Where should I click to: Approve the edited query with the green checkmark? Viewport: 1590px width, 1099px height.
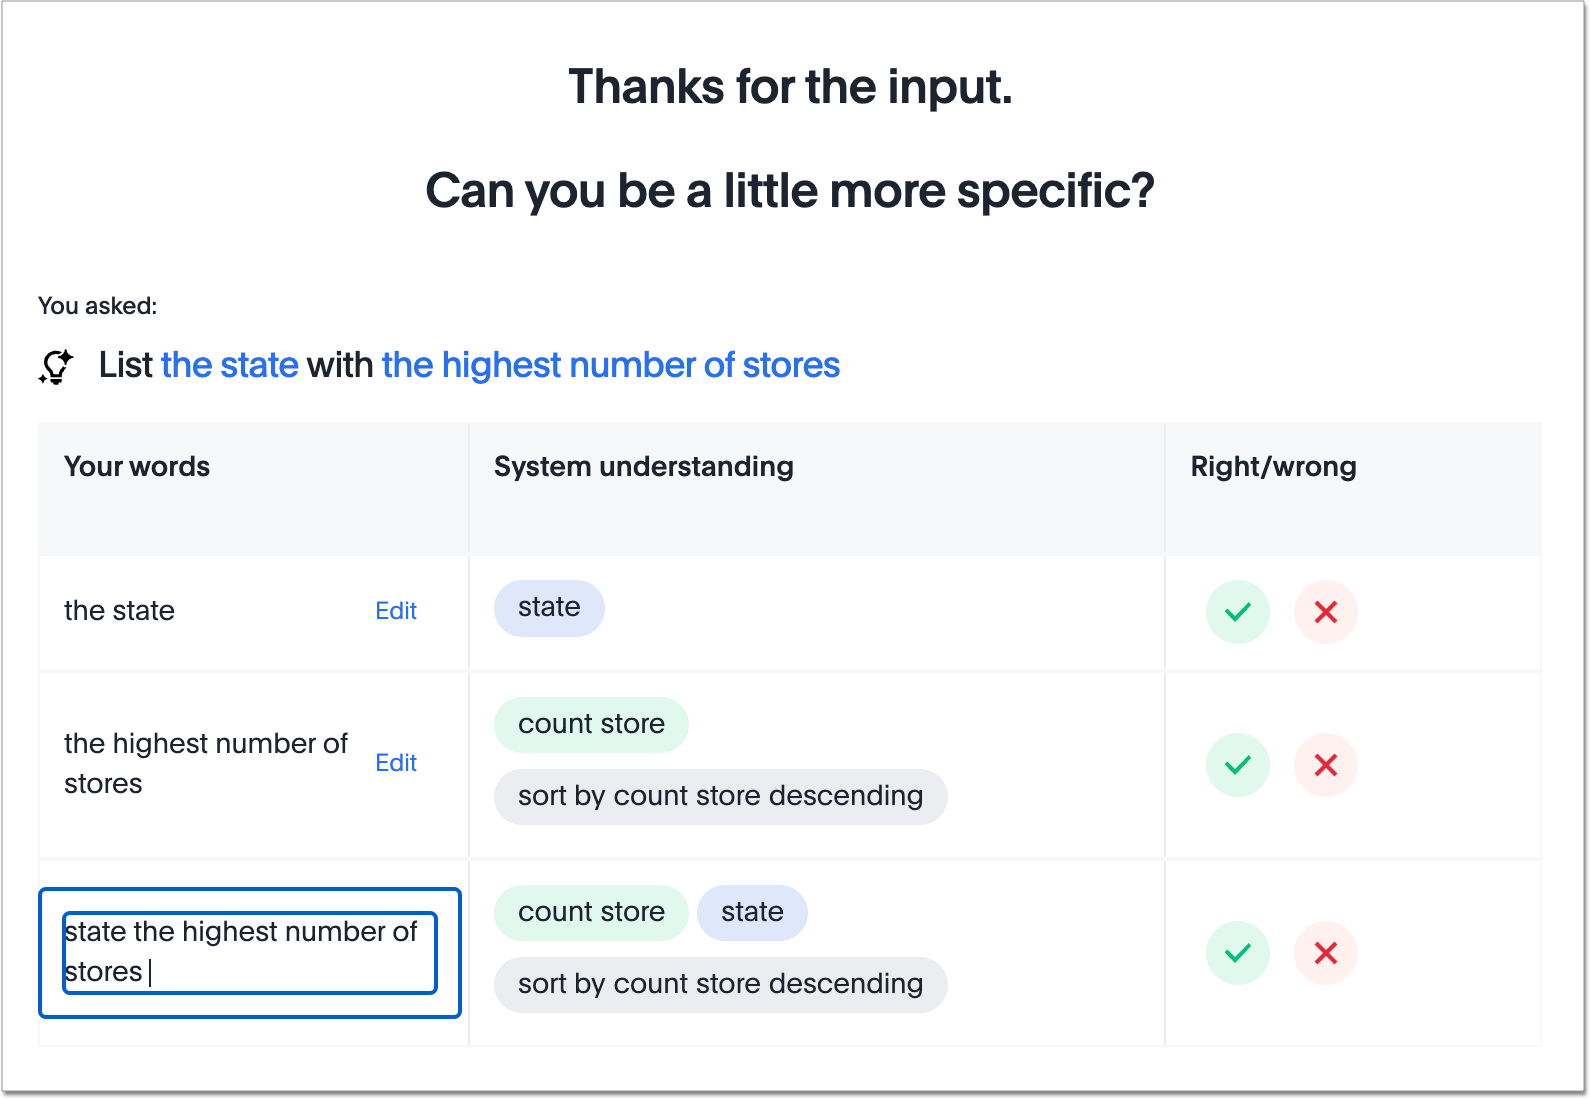tap(1237, 953)
